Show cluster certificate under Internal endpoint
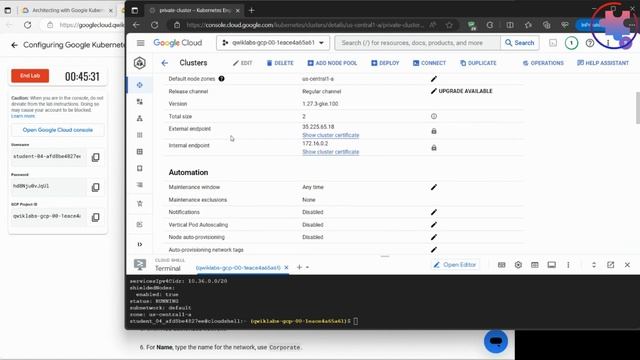Image resolution: width=640 pixels, height=360 pixels. coord(330,152)
